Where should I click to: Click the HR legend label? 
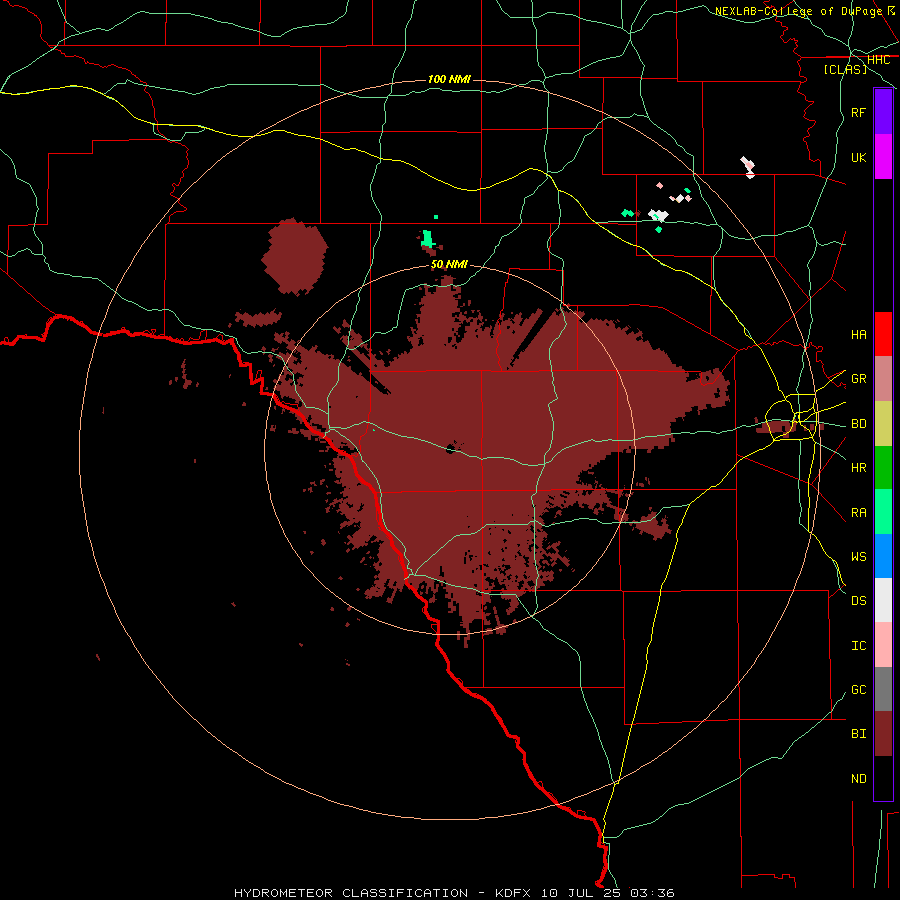858,468
